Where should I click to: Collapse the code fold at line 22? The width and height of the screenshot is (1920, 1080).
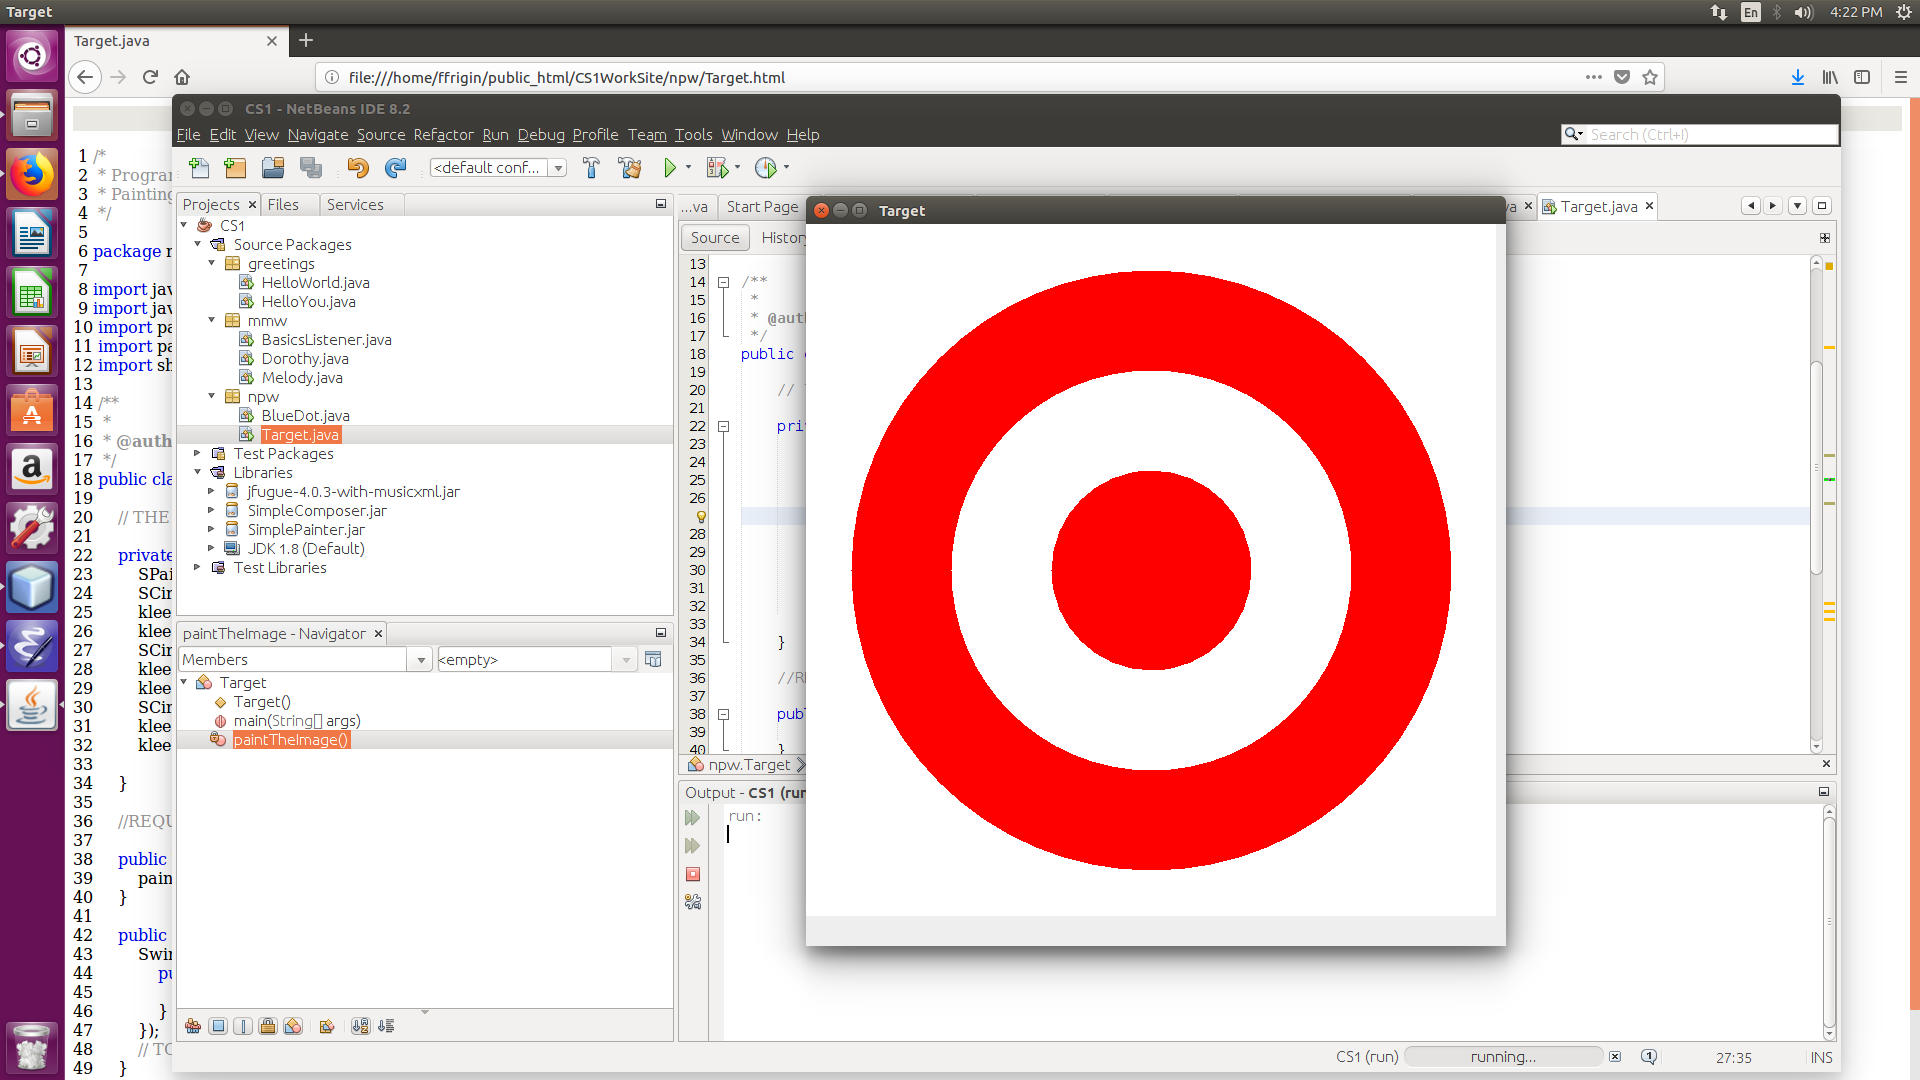tap(723, 426)
